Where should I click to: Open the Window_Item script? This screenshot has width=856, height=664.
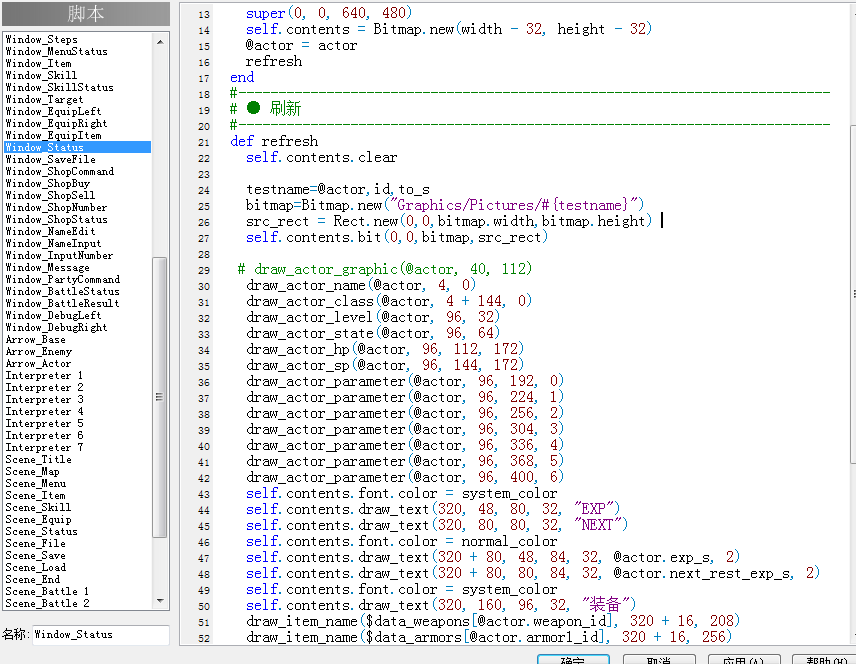pos(38,63)
